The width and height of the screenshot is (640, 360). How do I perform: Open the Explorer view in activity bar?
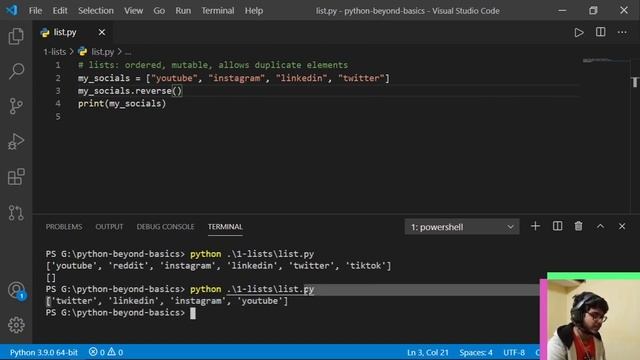pyautogui.click(x=16, y=36)
